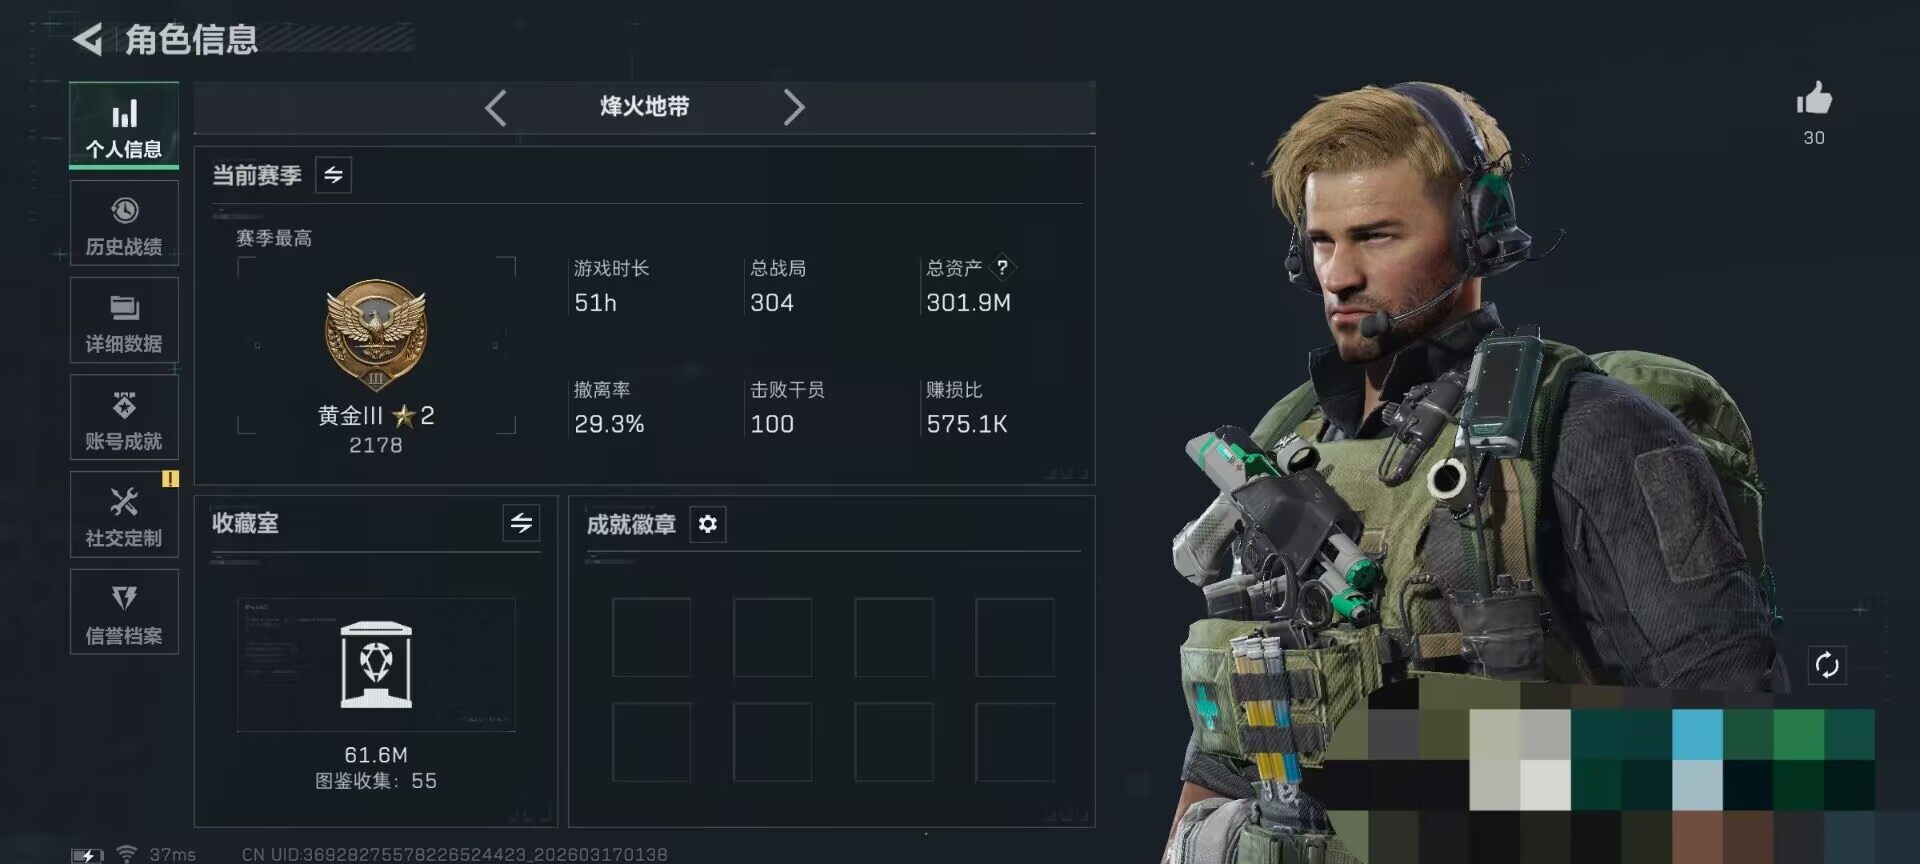Open the 历史战绩 history tab
Screen dimensions: 1920x864
pos(124,223)
